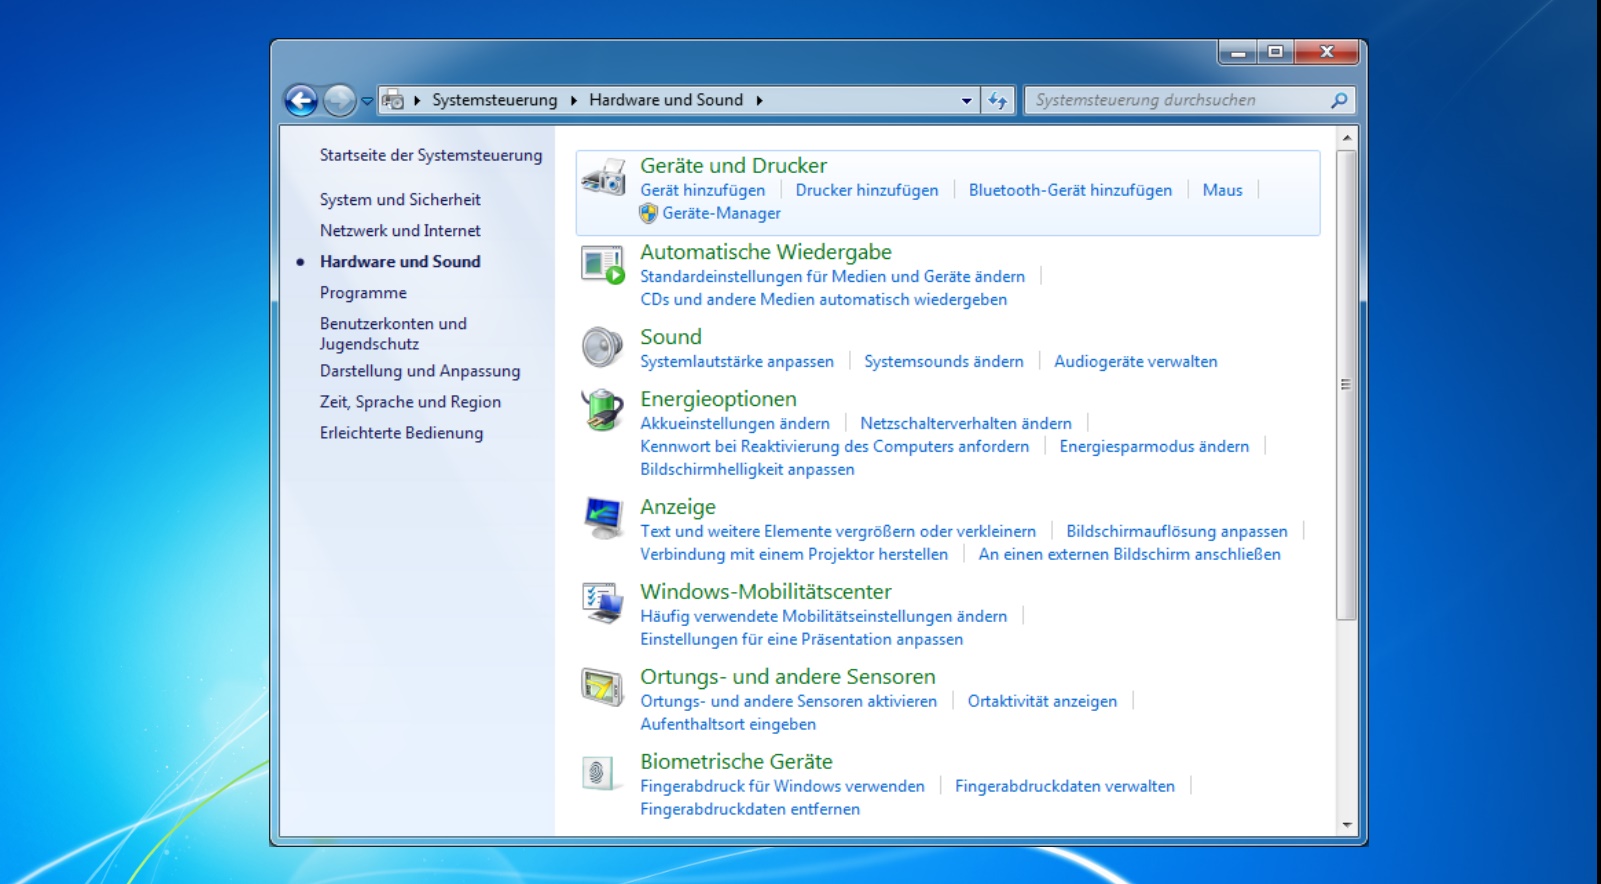Click the vertical scrollbar thumb

[1346, 384]
